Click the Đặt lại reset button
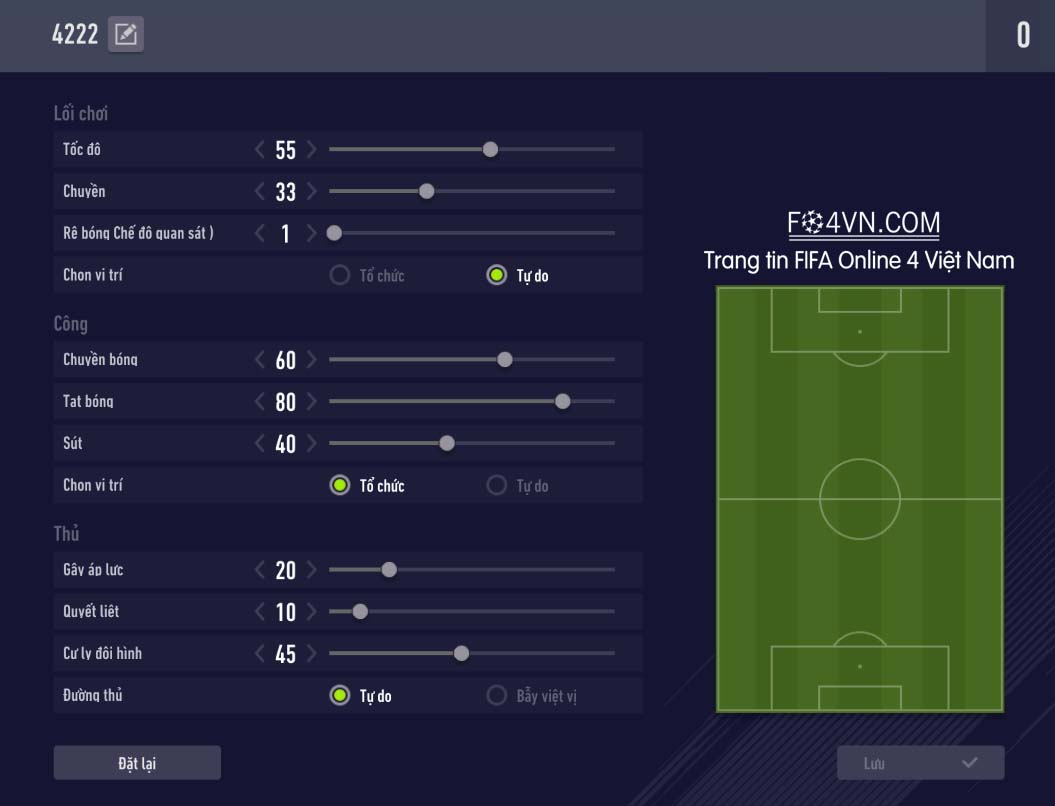This screenshot has height=806, width=1055. [x=137, y=763]
